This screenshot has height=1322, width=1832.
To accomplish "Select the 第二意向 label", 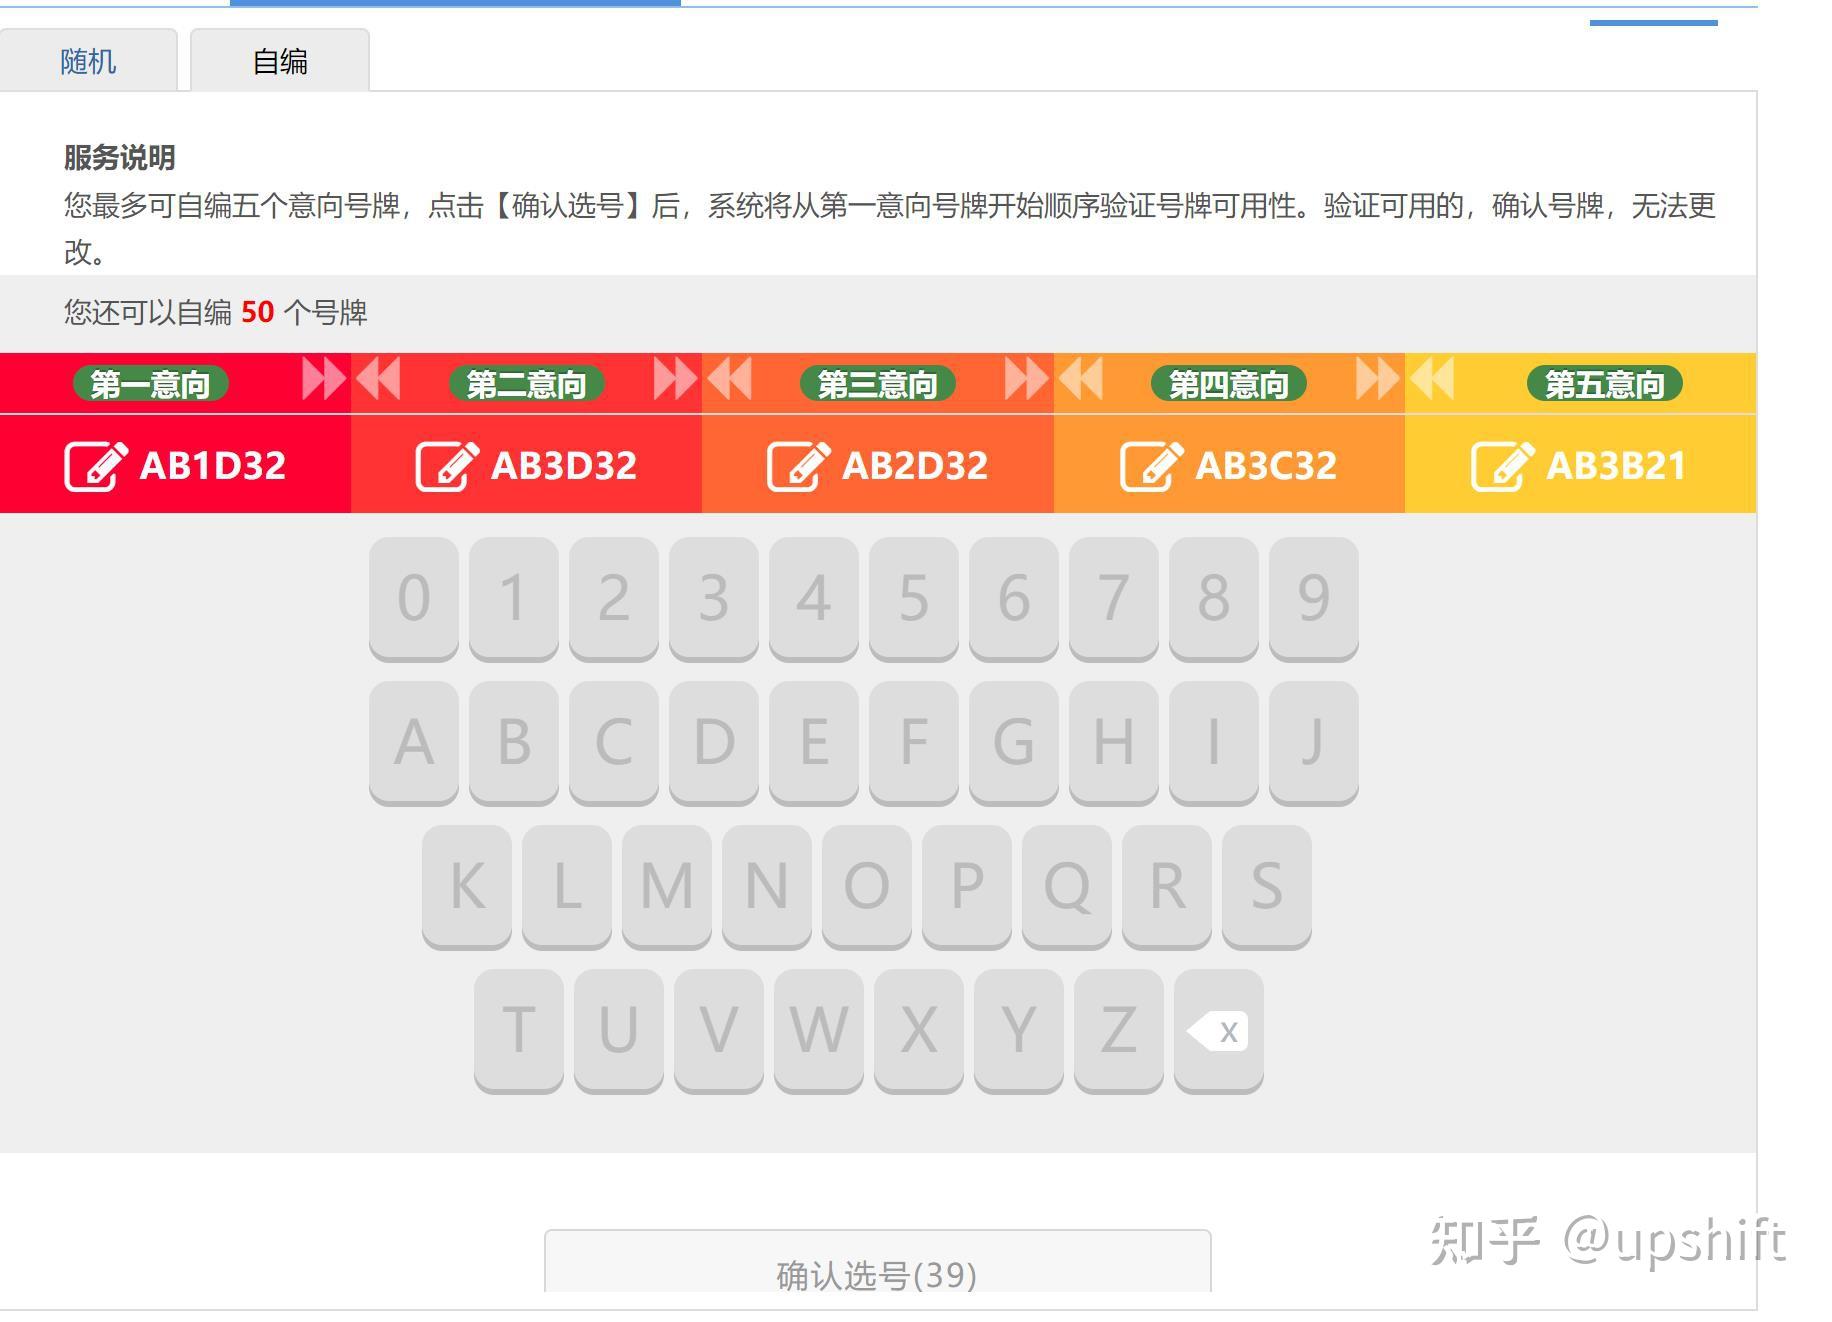I will (527, 384).
